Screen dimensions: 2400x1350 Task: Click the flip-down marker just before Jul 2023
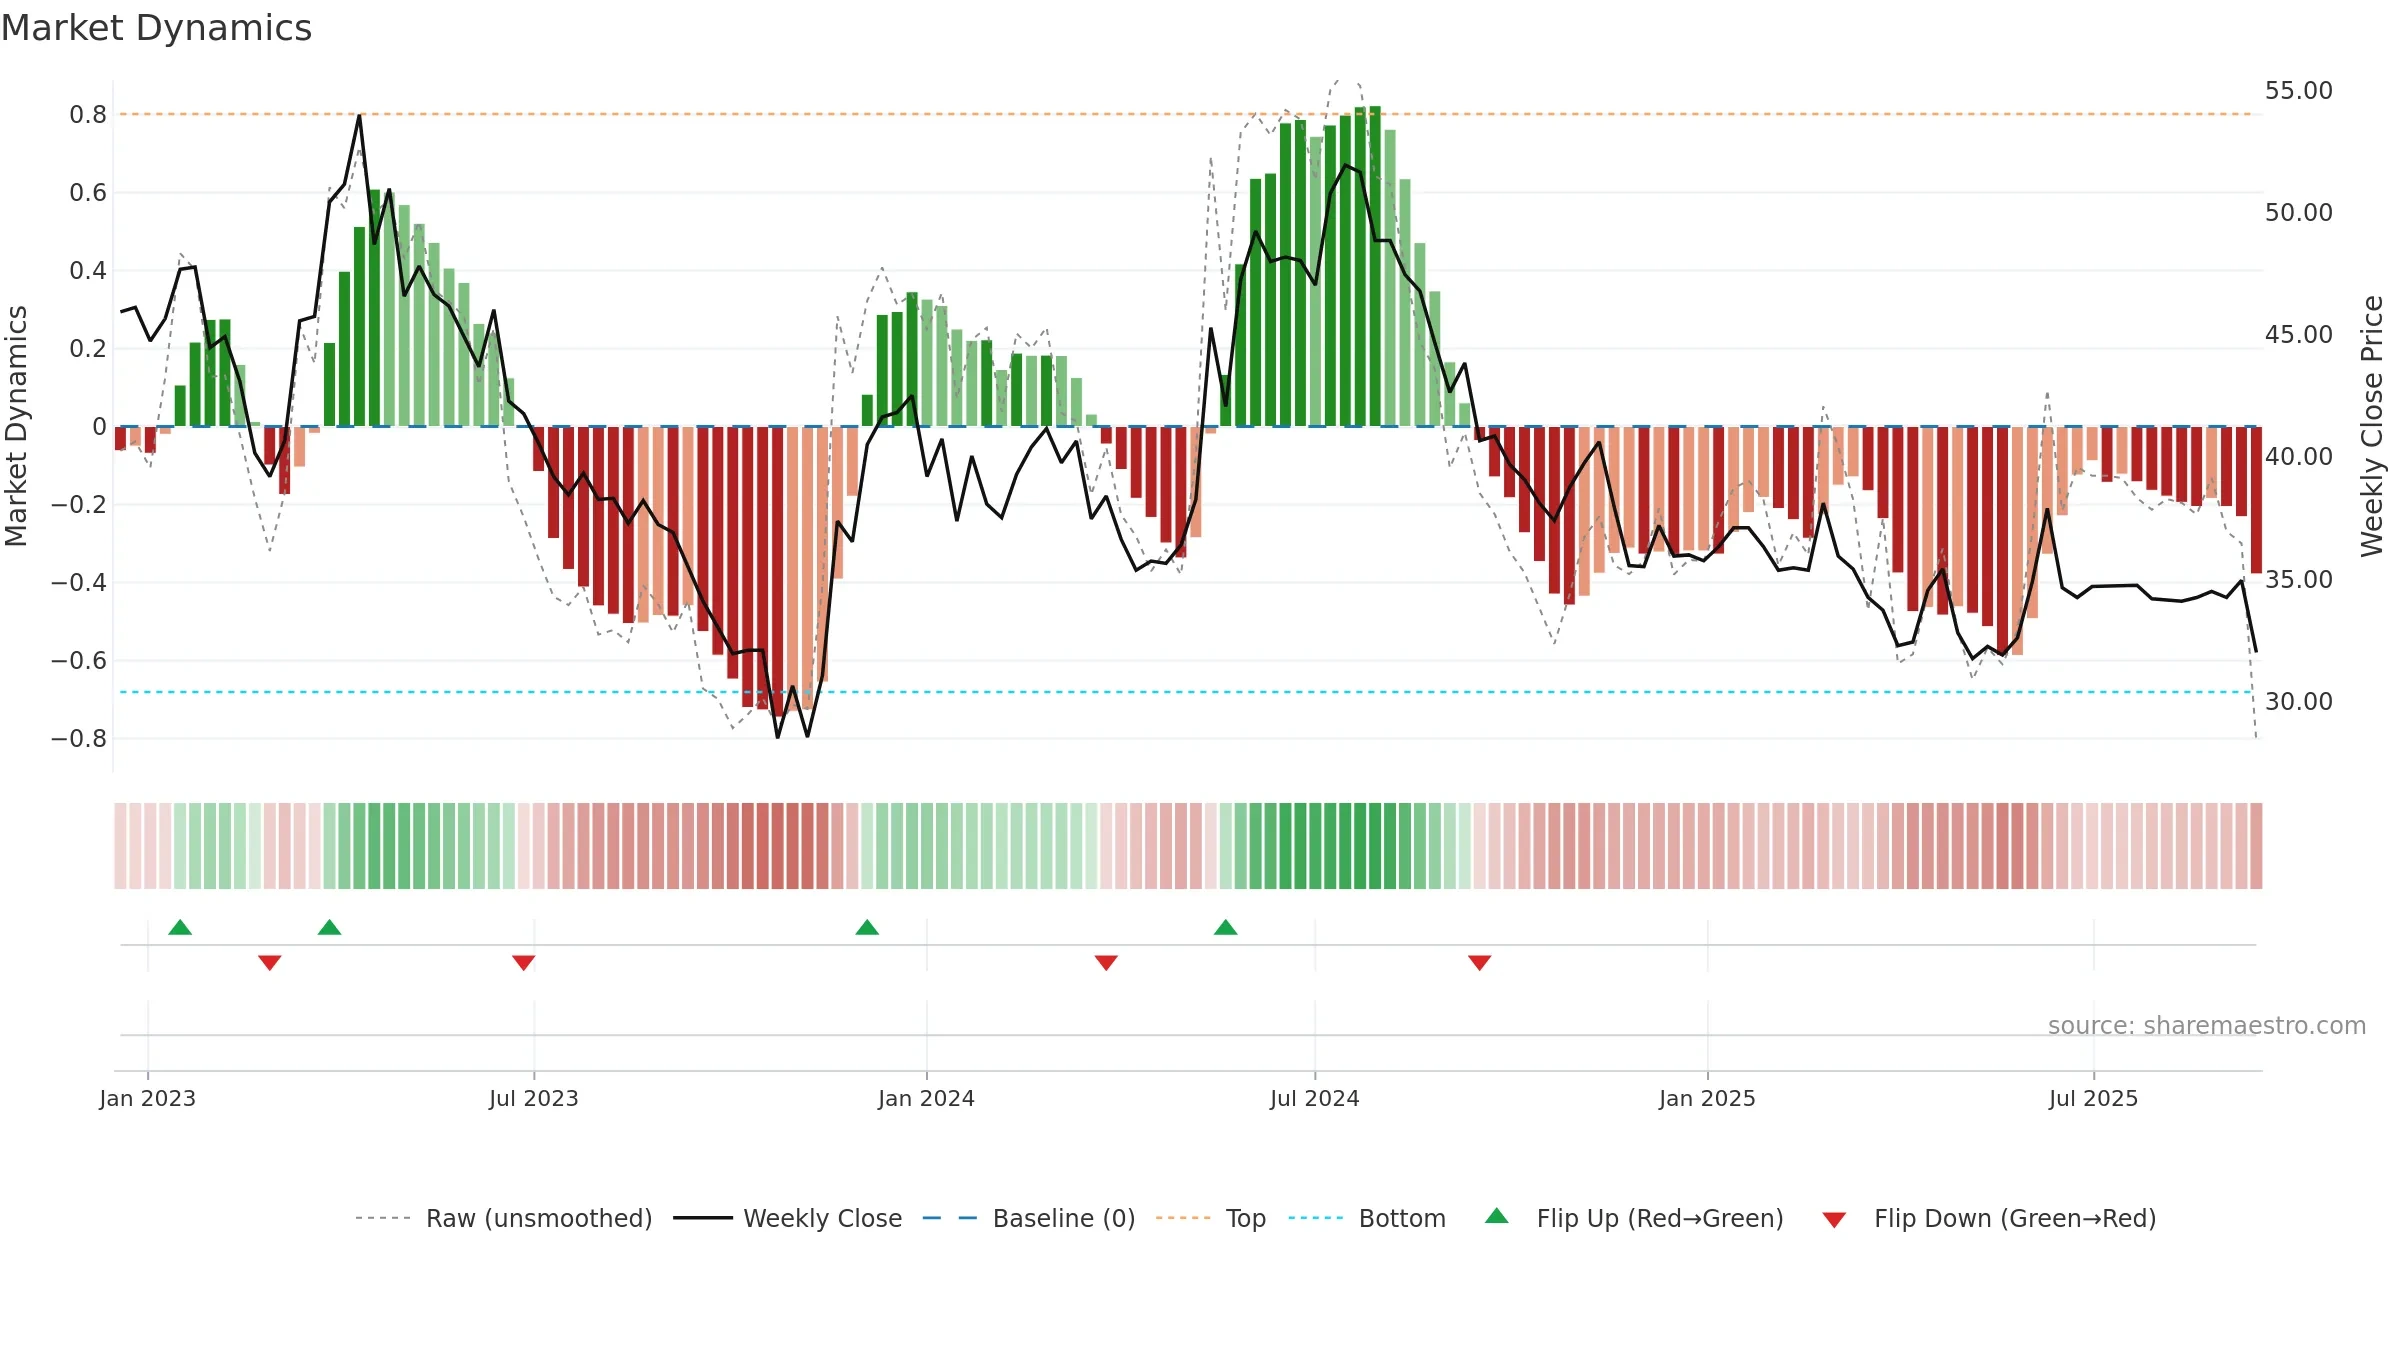click(x=524, y=962)
